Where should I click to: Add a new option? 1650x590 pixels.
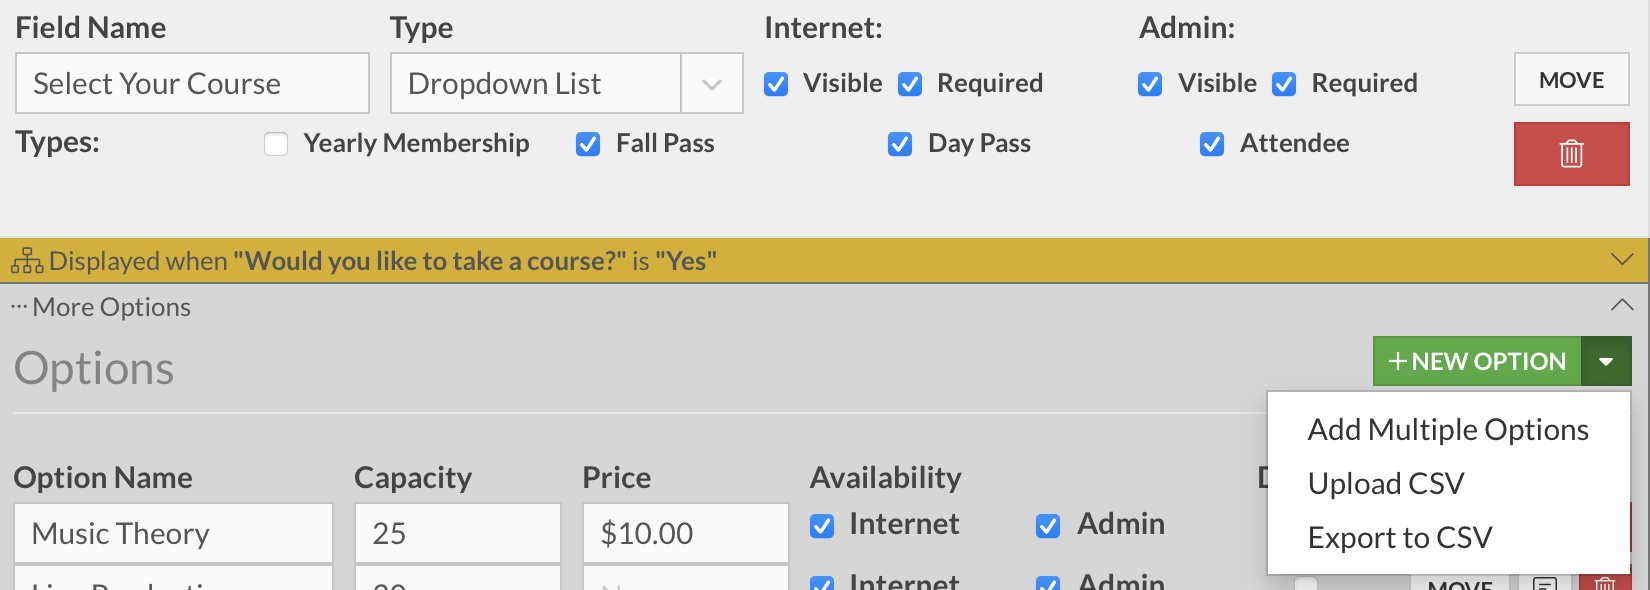click(1477, 361)
